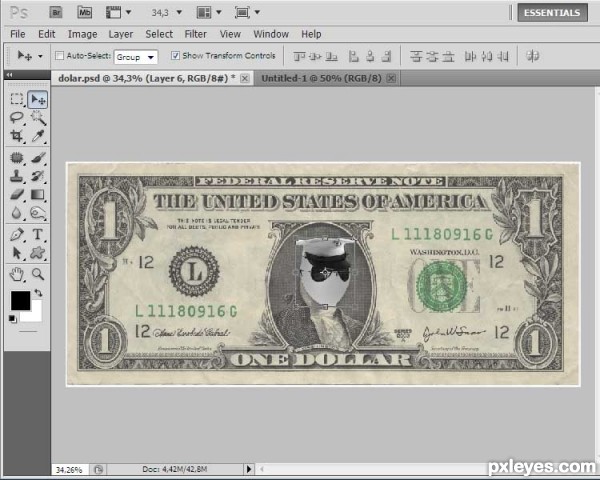Click Distribute Top Edges icon

pyautogui.click(x=416, y=57)
